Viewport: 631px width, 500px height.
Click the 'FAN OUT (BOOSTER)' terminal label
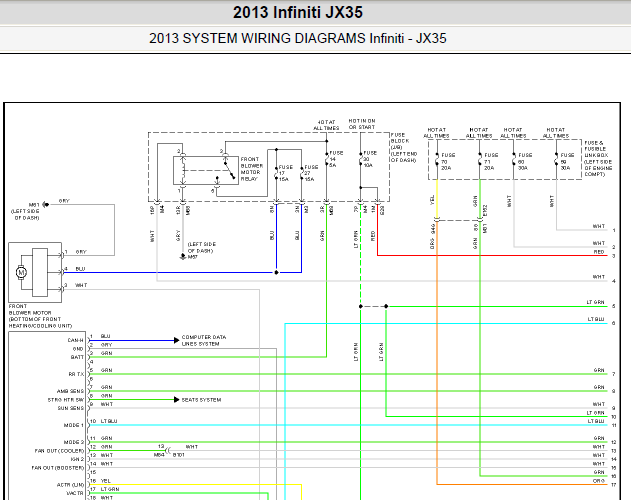58,468
